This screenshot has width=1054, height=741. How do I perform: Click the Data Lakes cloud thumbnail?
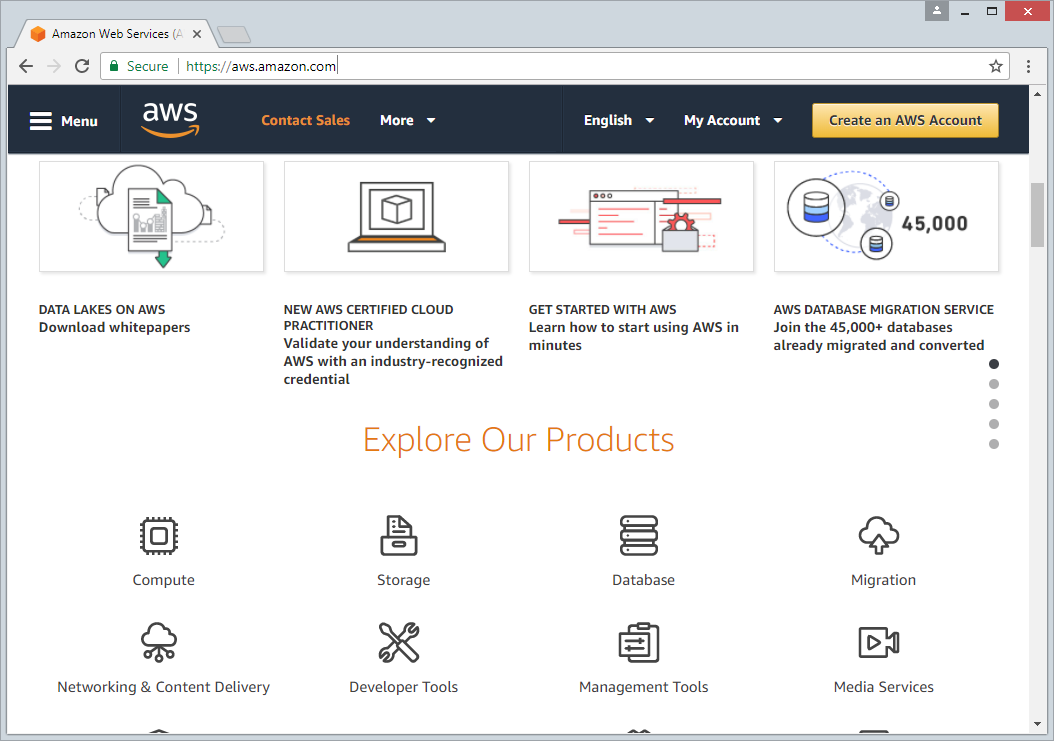tap(151, 217)
